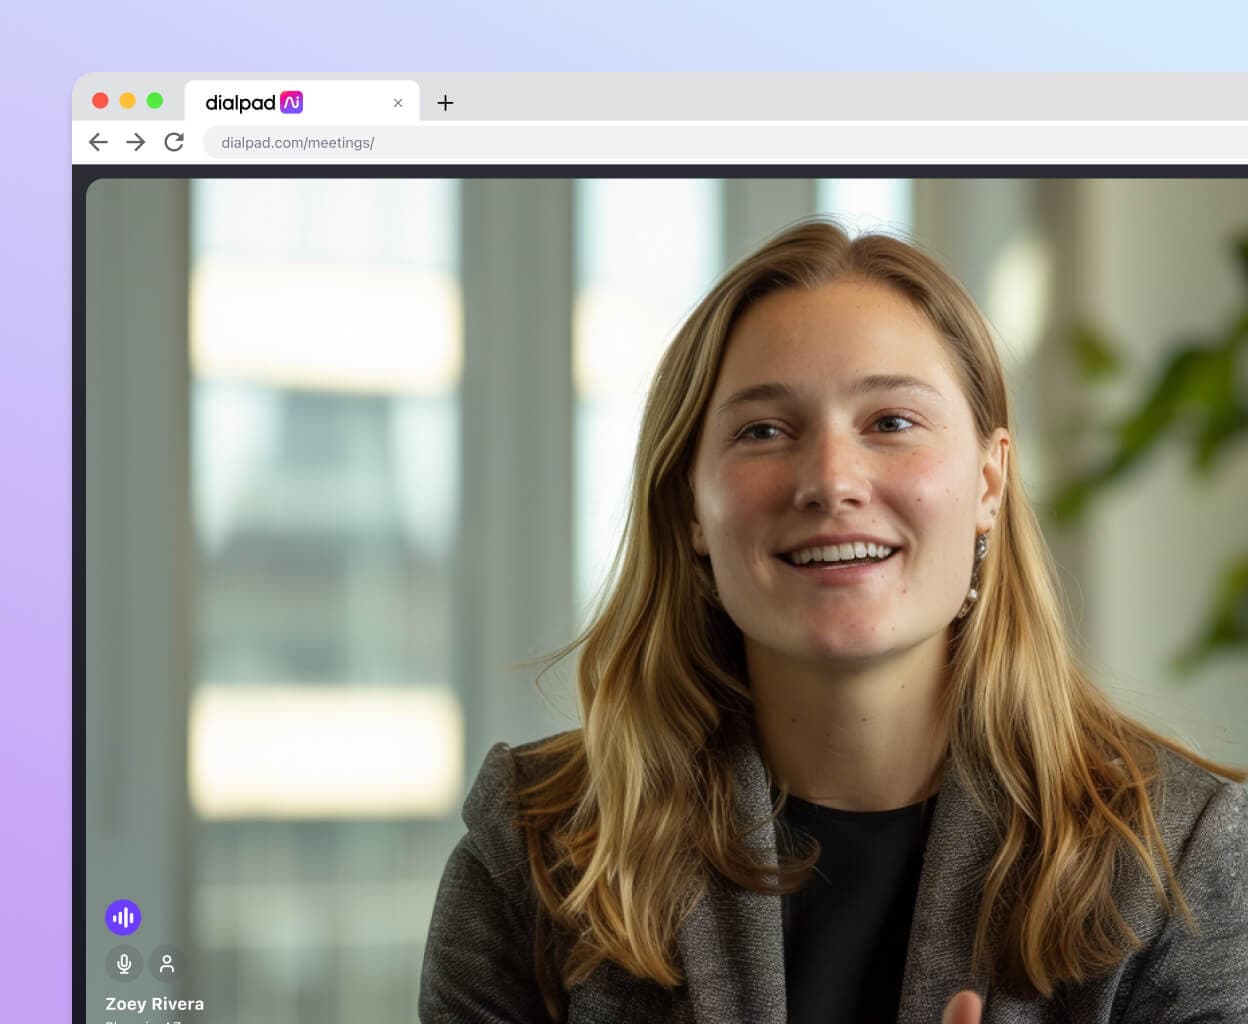Close the dialpad tab with the x
Screen dimensions: 1248x1024
[397, 102]
